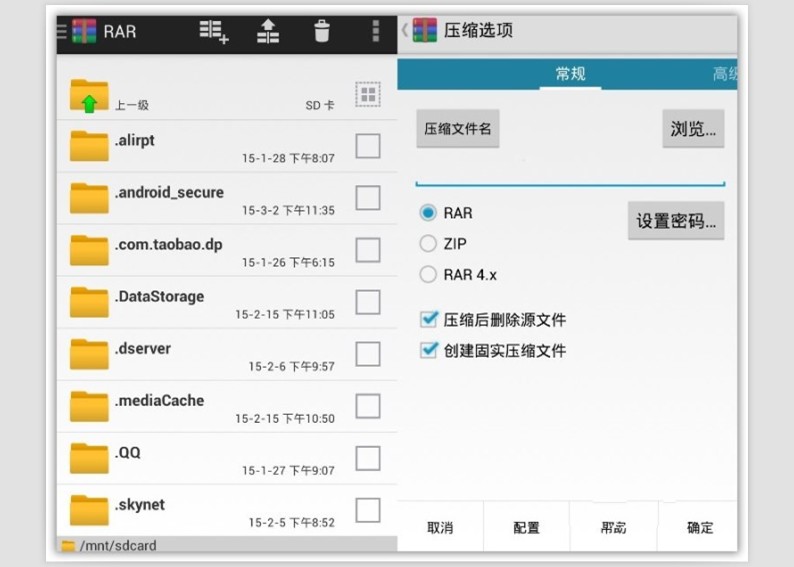
Task: Open the .android_secure folder icon
Action: coord(89,198)
